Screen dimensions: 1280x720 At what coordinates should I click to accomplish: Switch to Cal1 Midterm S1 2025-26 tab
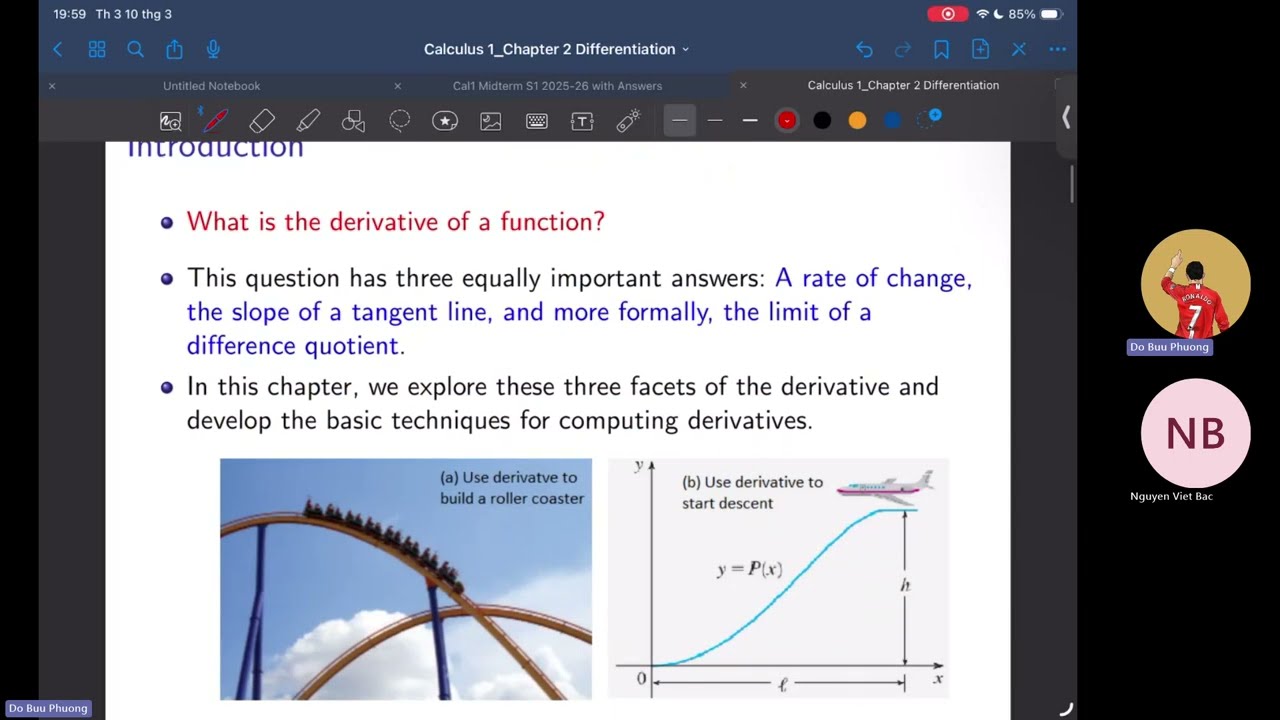coord(557,86)
